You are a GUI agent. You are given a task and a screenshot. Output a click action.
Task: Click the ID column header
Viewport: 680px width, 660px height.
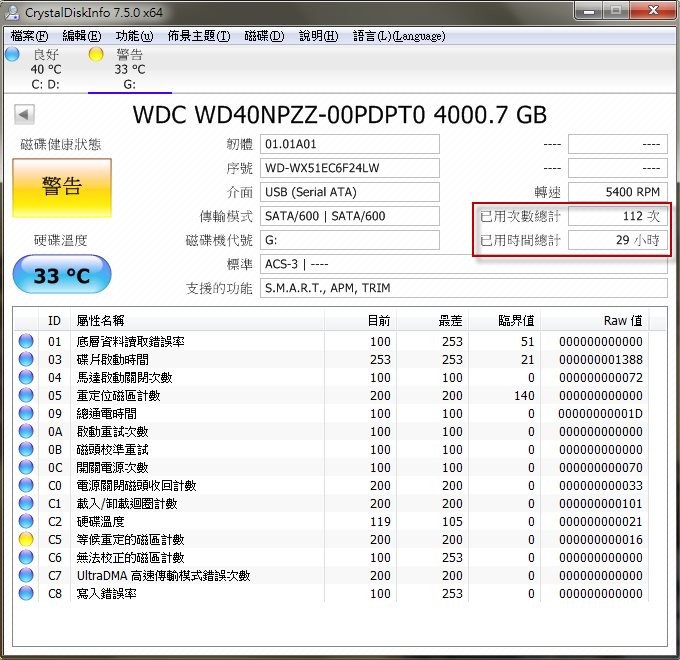pyautogui.click(x=55, y=320)
